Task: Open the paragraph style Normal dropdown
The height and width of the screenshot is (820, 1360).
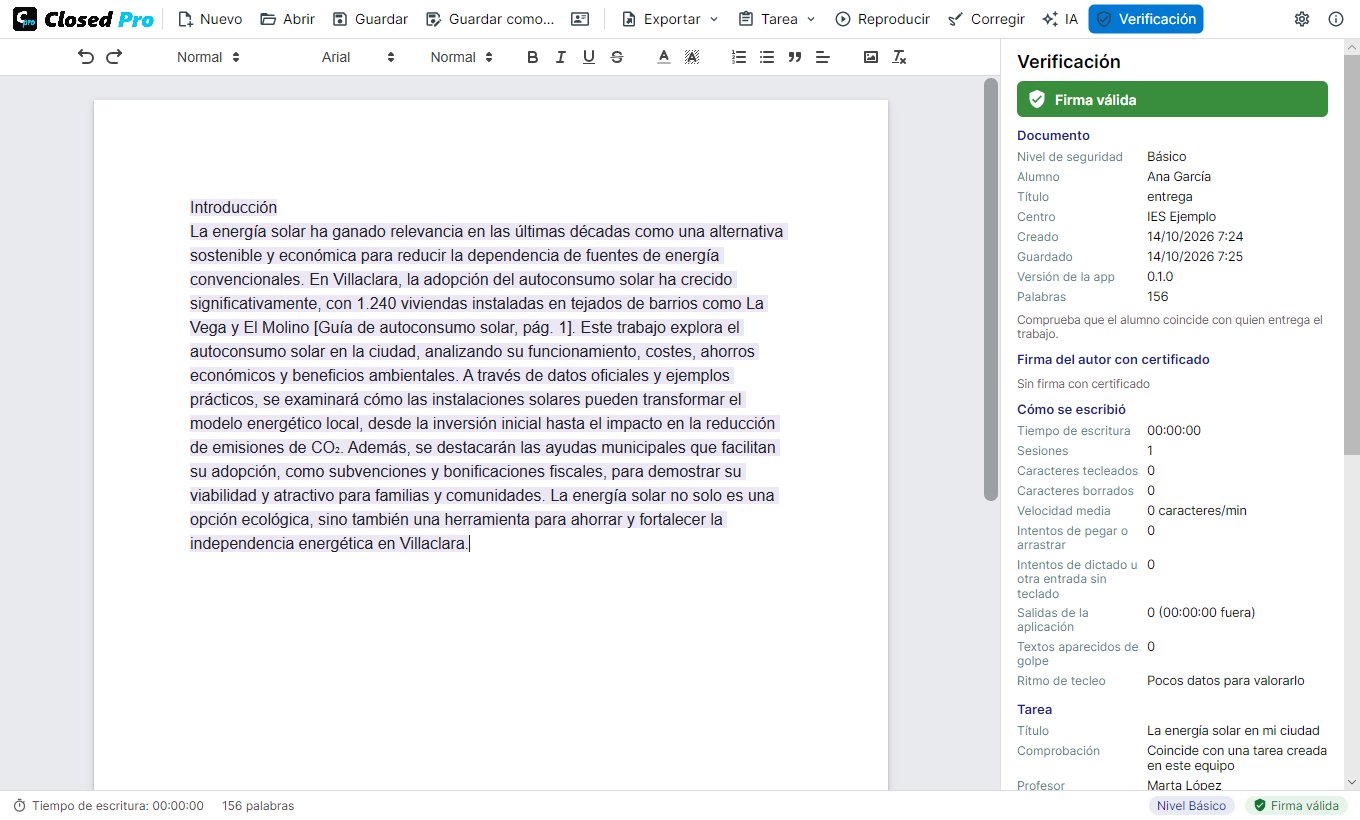Action: (x=208, y=57)
